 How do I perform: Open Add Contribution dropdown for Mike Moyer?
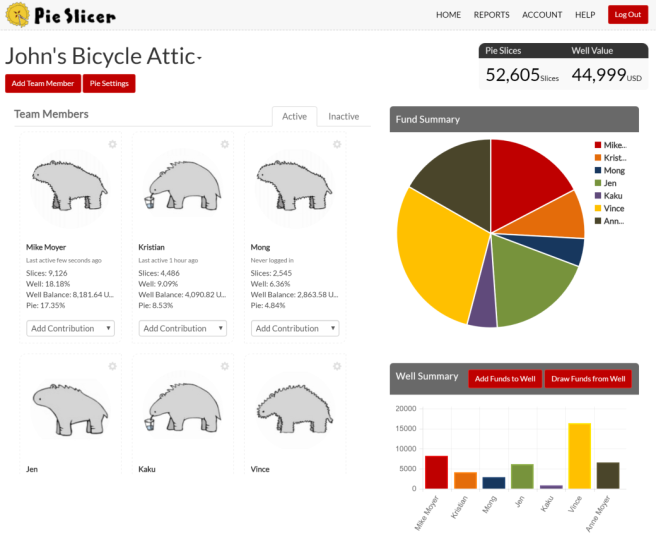coord(70,328)
